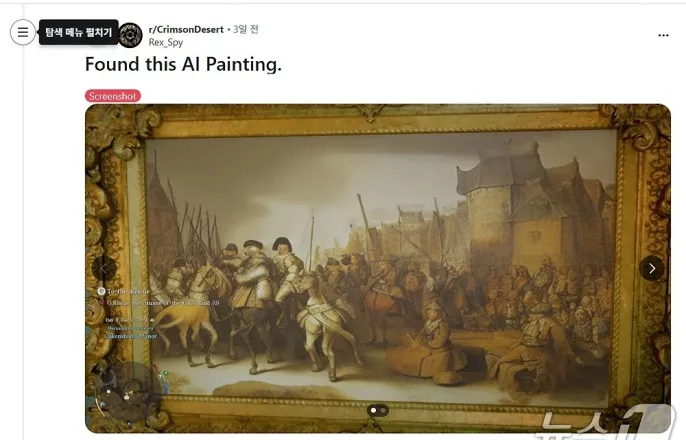Screen dimensions: 686x440
Task: Go to the next gallery image
Action: pos(651,268)
